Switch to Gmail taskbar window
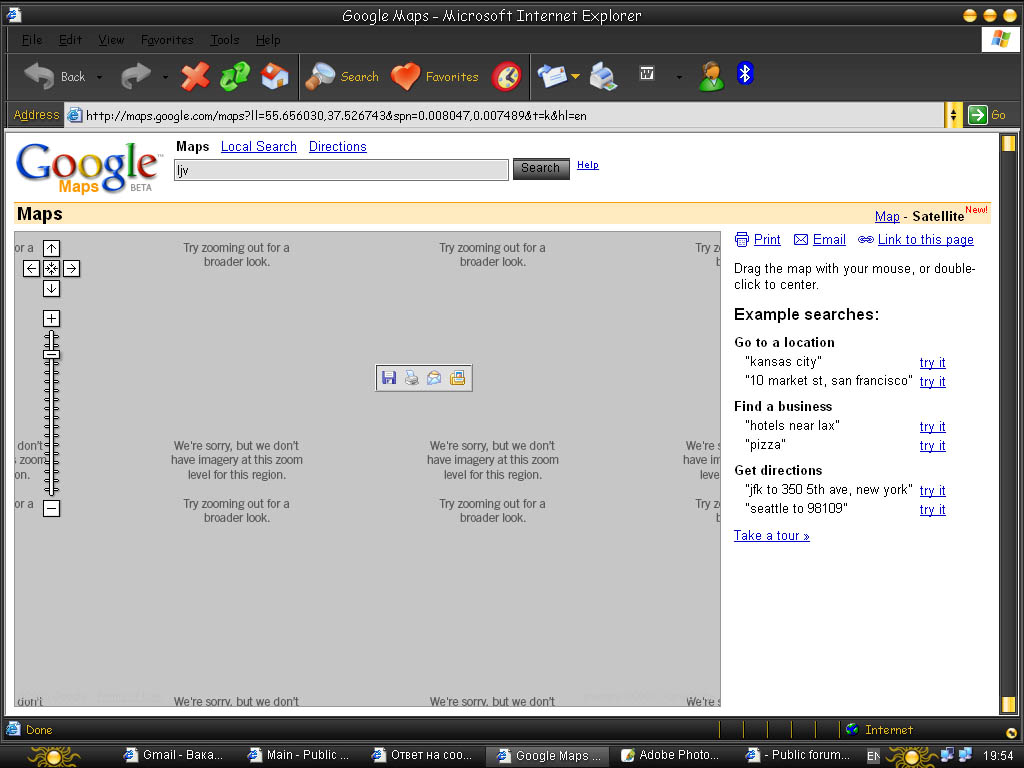The height and width of the screenshot is (768, 1024). 174,755
